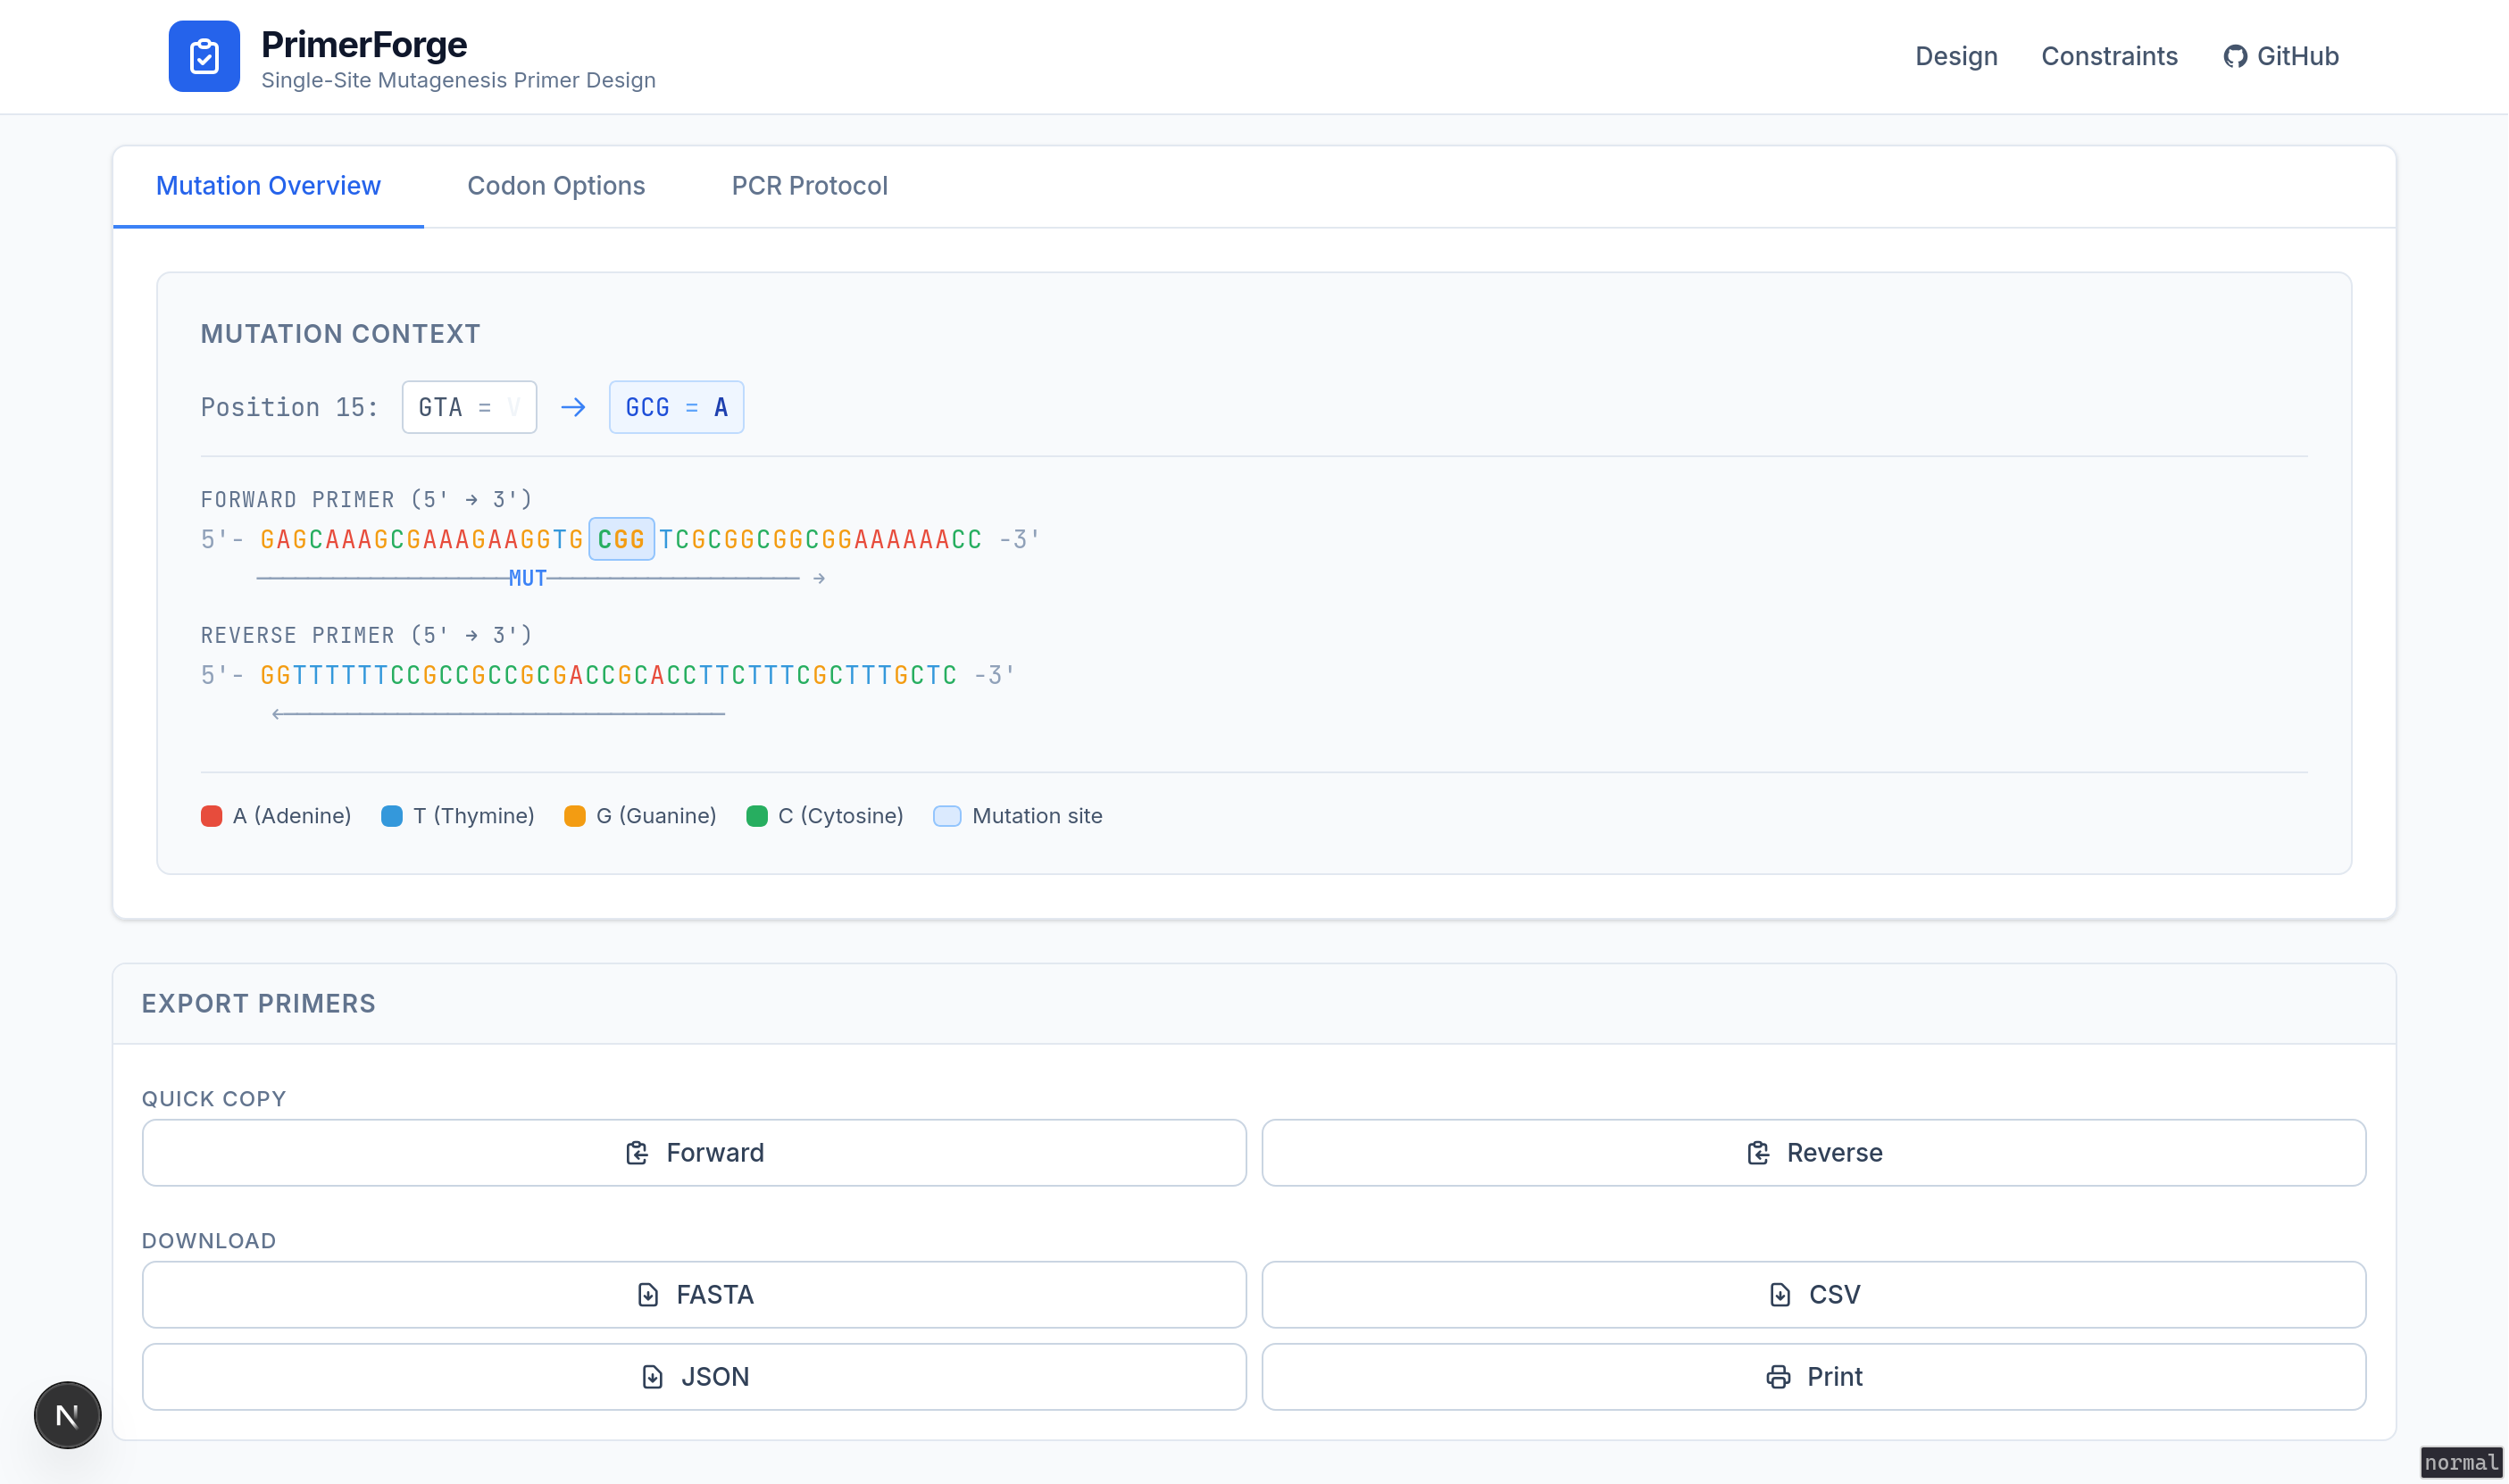Select the Mutation Overview tab
This screenshot has width=2509, height=1484.
click(x=268, y=186)
